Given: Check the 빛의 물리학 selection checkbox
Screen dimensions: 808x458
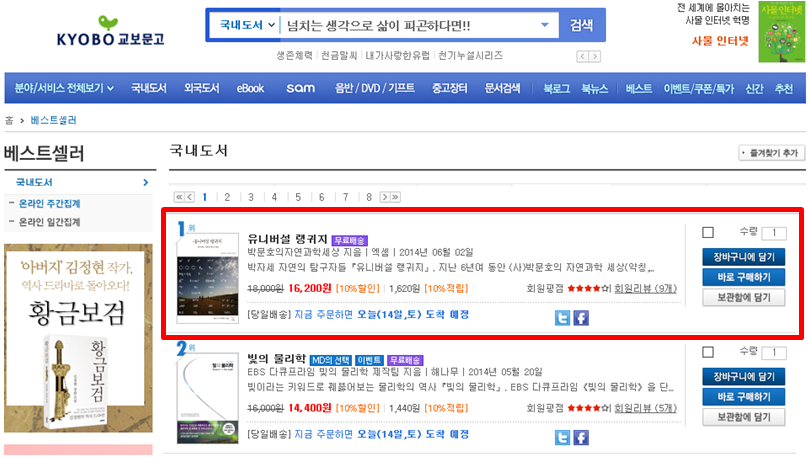Looking at the screenshot, I should 708,352.
